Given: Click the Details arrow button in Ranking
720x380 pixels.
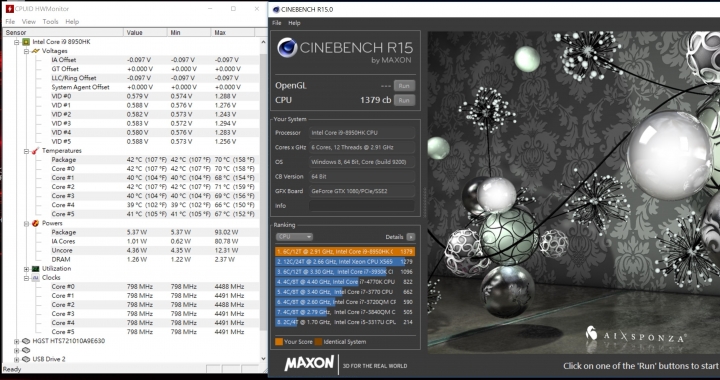Looking at the screenshot, I should pyautogui.click(x=411, y=237).
